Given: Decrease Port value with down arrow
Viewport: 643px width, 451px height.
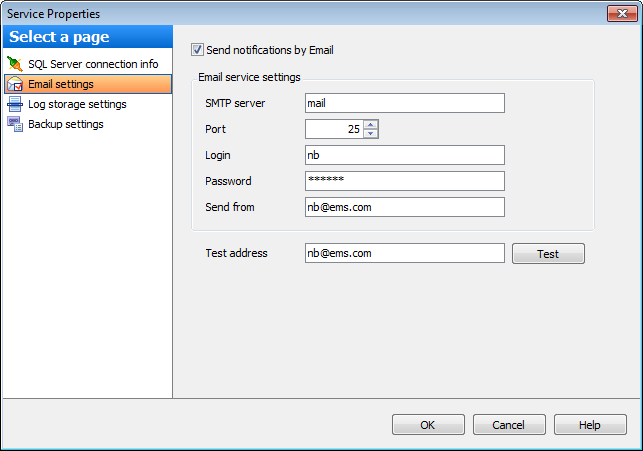Looking at the screenshot, I should point(371,134).
